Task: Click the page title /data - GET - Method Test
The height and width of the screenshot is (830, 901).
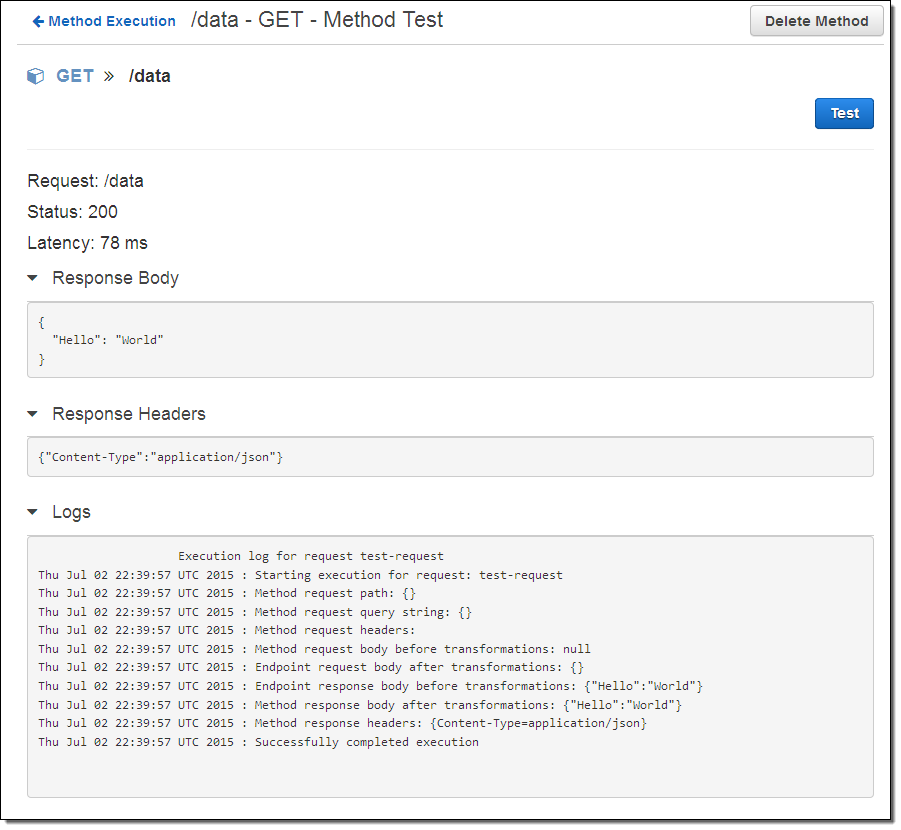Action: [316, 20]
